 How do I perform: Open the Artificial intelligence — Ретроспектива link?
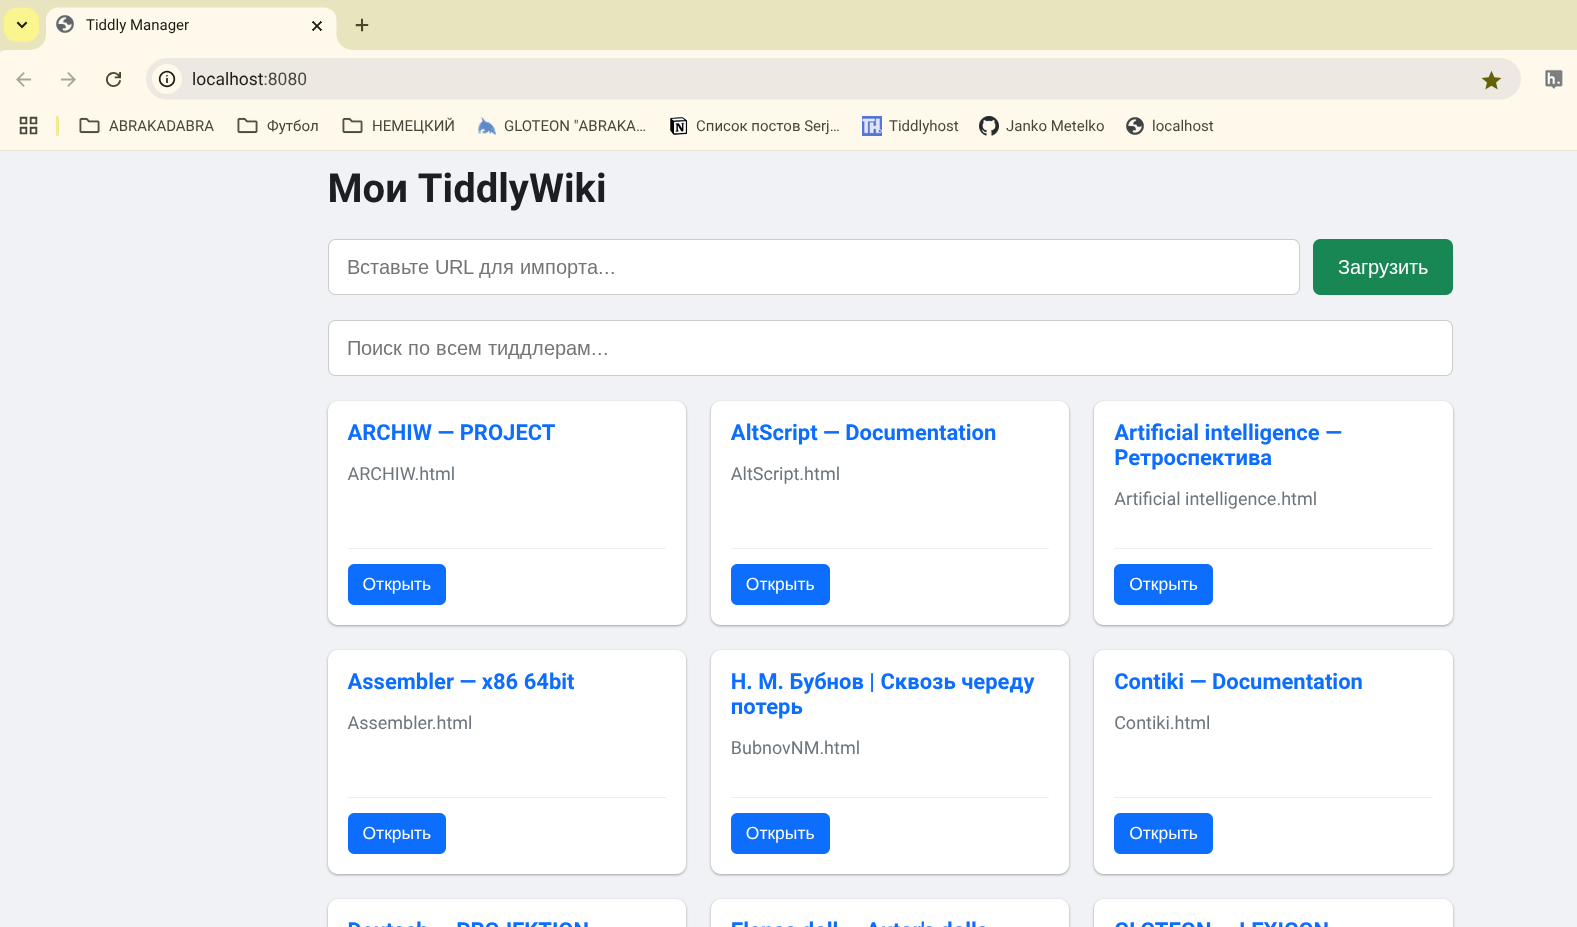[1227, 445]
